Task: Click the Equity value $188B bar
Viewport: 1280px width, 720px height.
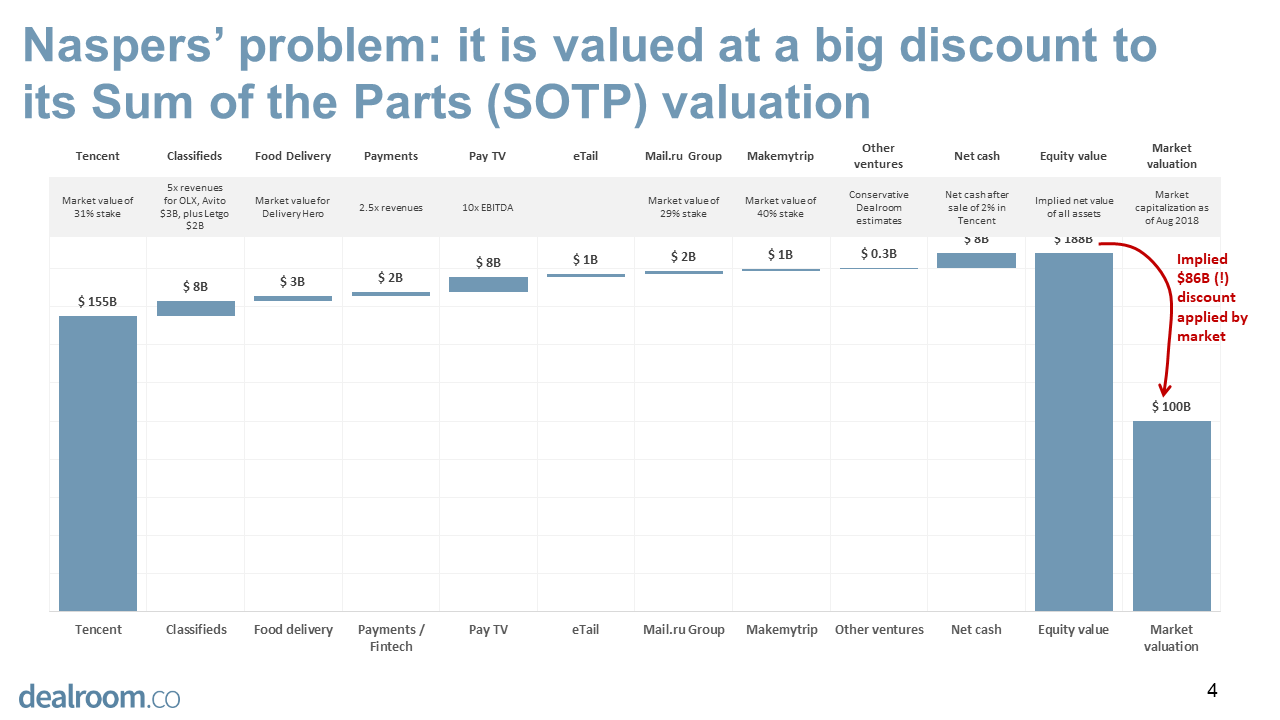Action: [1073, 431]
